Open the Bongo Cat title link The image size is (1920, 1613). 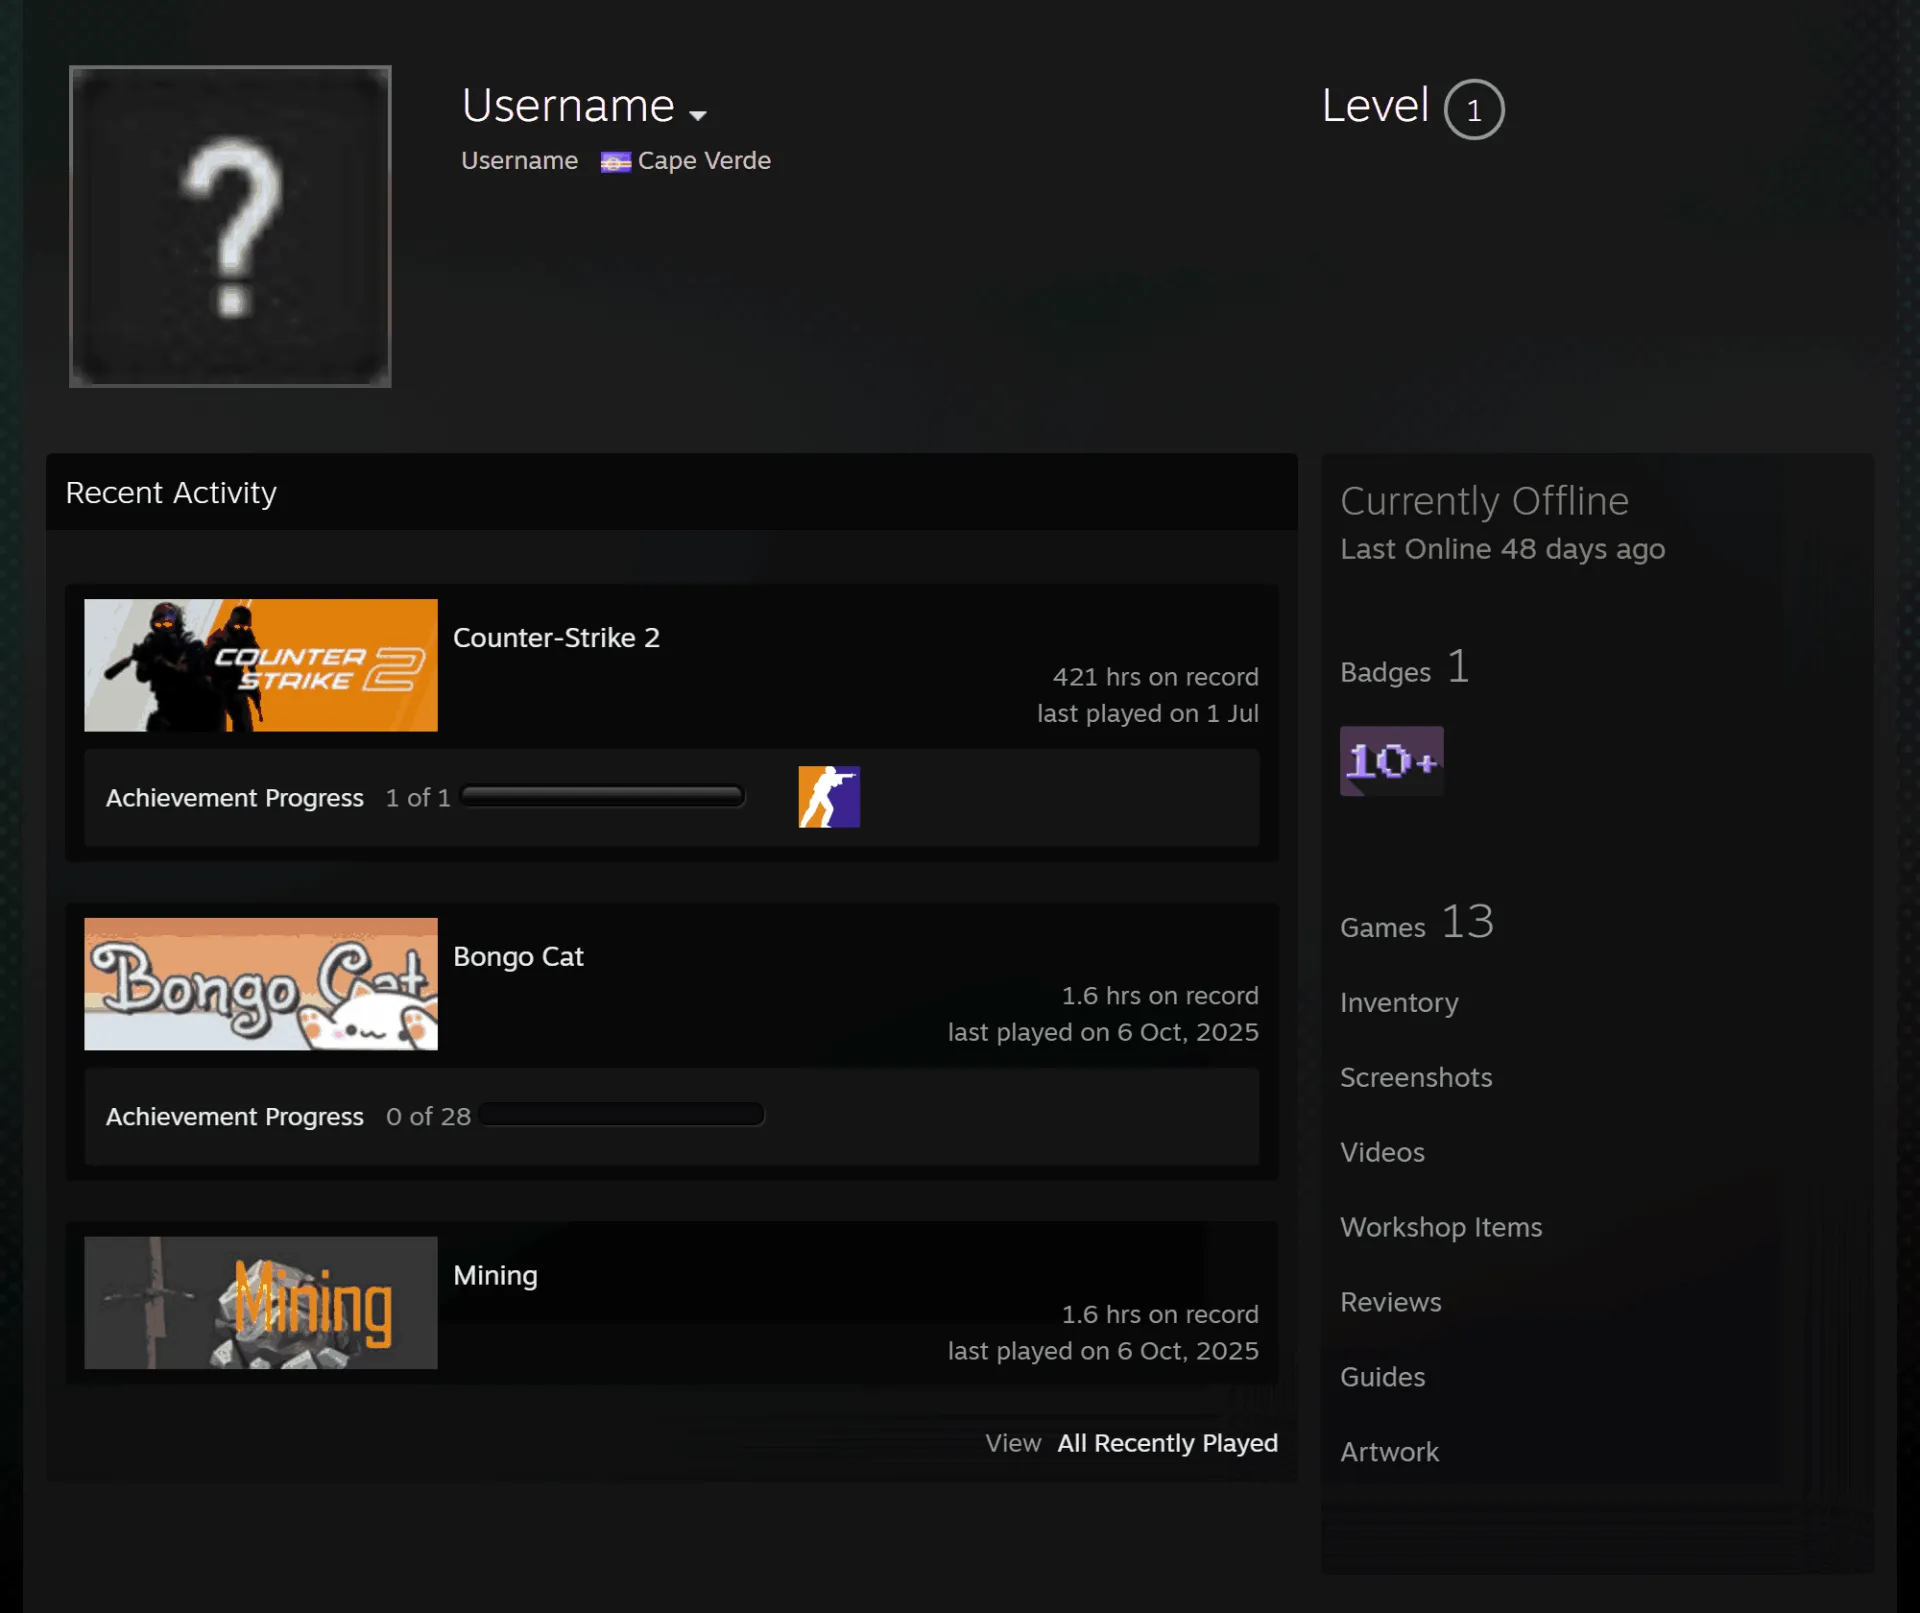pos(518,957)
